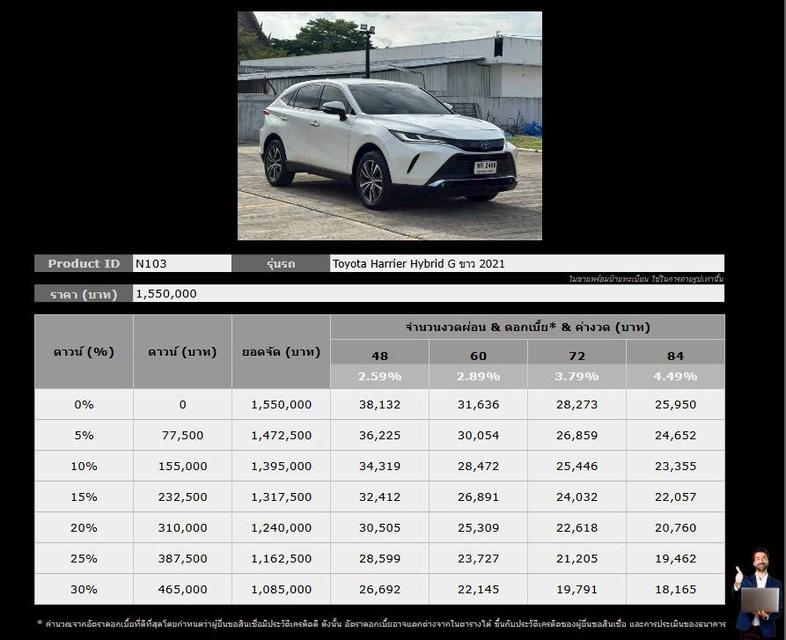
Task: Click down payment amount 232,500
Action: click(182, 497)
